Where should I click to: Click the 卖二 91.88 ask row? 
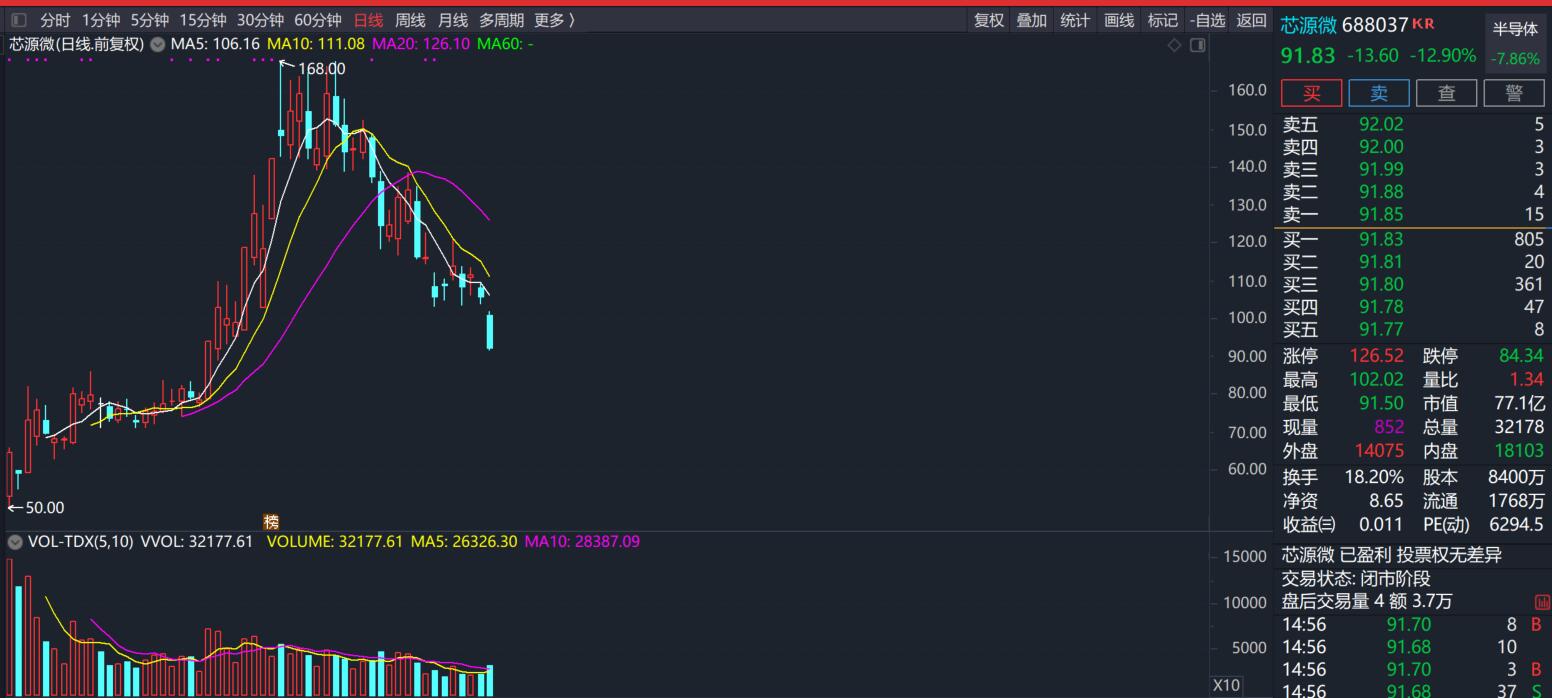click(1413, 191)
